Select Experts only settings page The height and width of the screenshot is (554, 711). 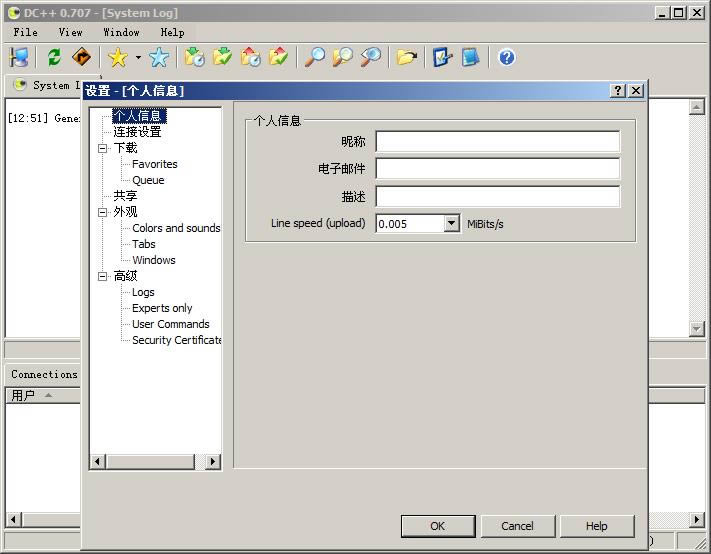pyautogui.click(x=162, y=308)
